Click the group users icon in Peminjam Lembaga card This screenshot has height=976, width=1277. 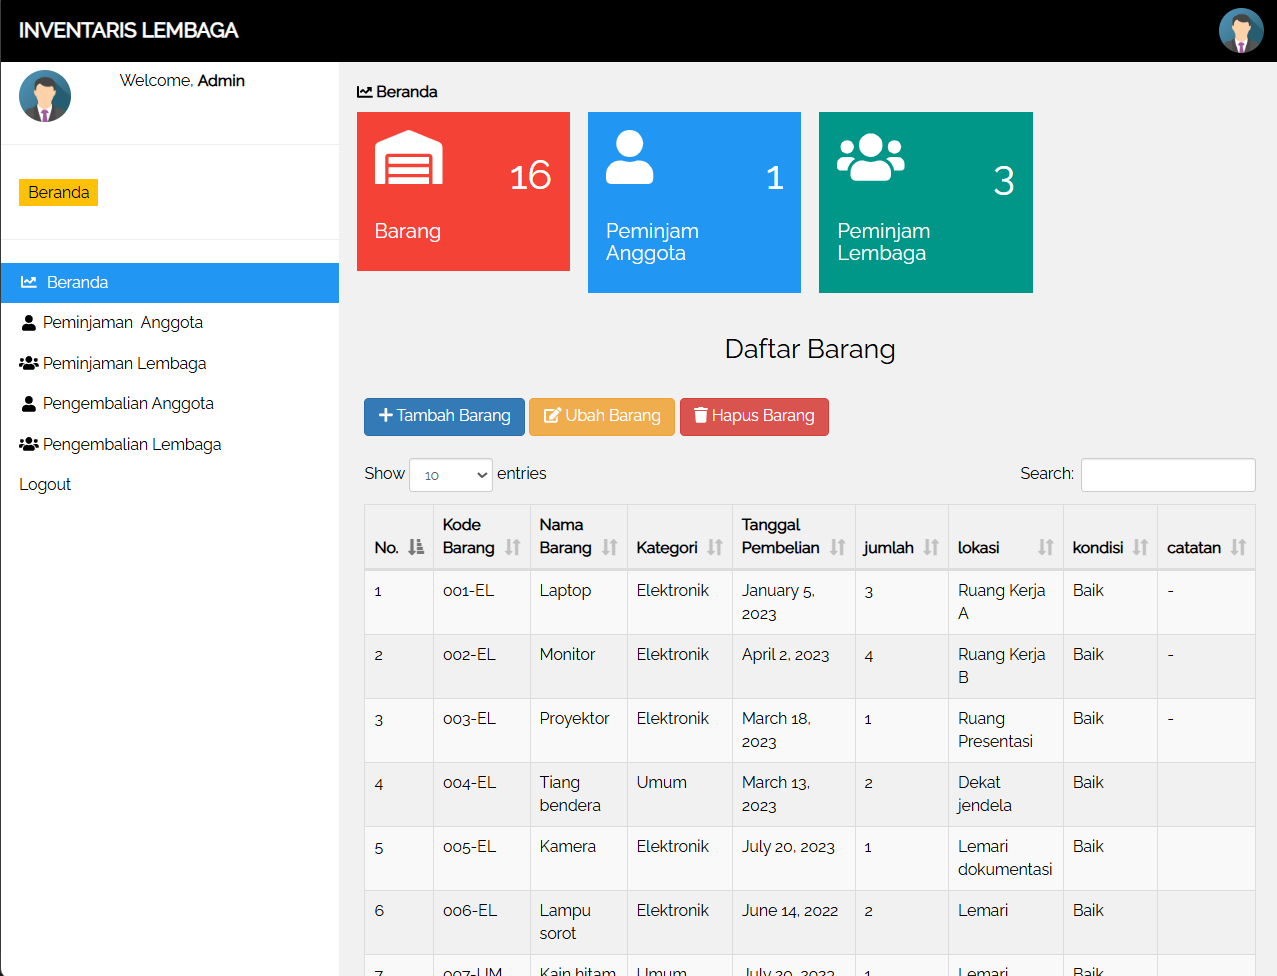870,158
